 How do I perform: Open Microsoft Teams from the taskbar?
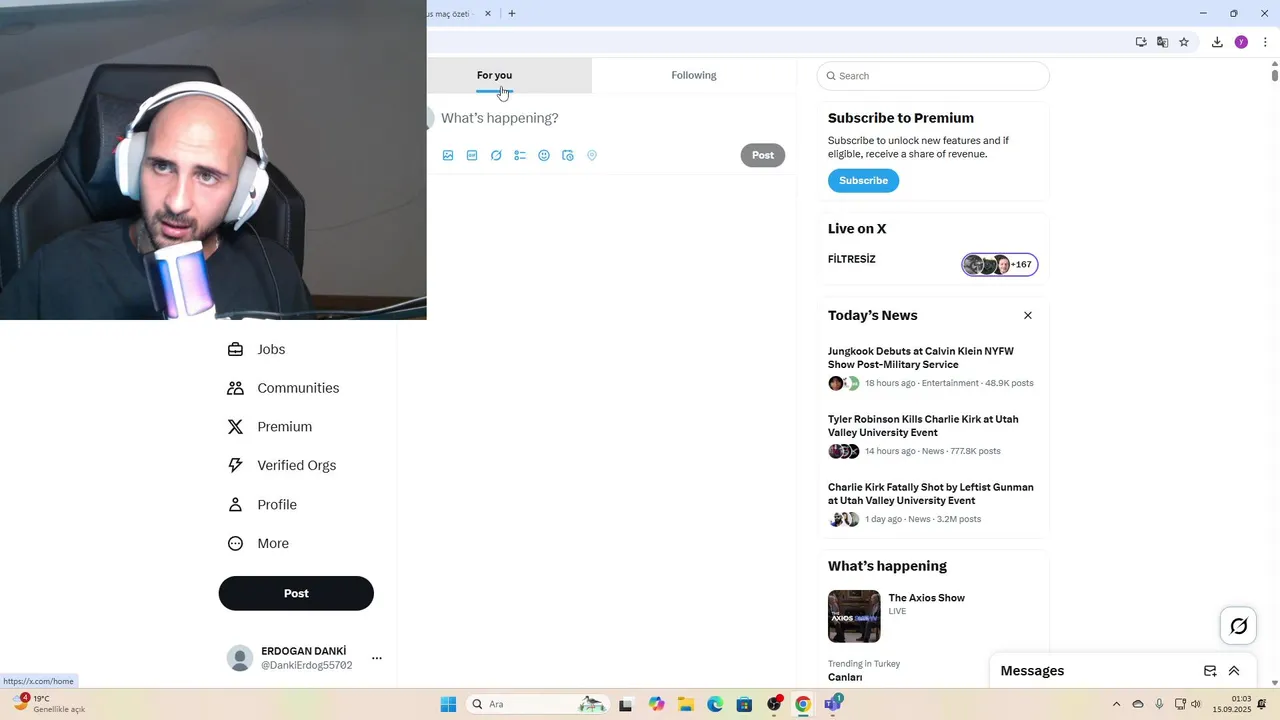pos(832,704)
